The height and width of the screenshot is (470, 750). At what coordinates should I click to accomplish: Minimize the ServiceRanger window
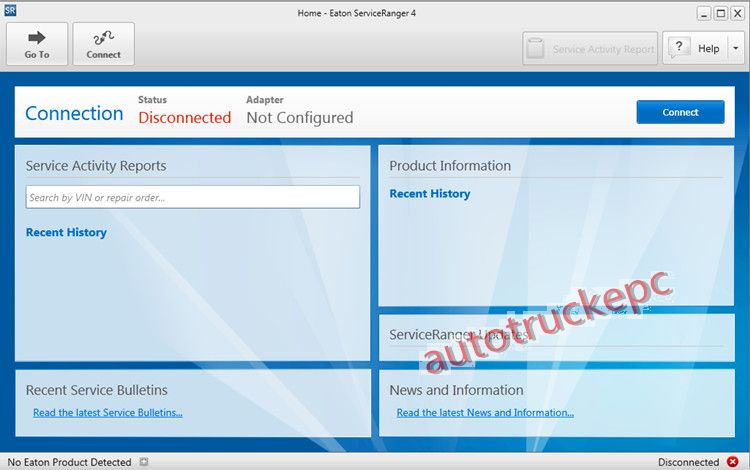[704, 13]
